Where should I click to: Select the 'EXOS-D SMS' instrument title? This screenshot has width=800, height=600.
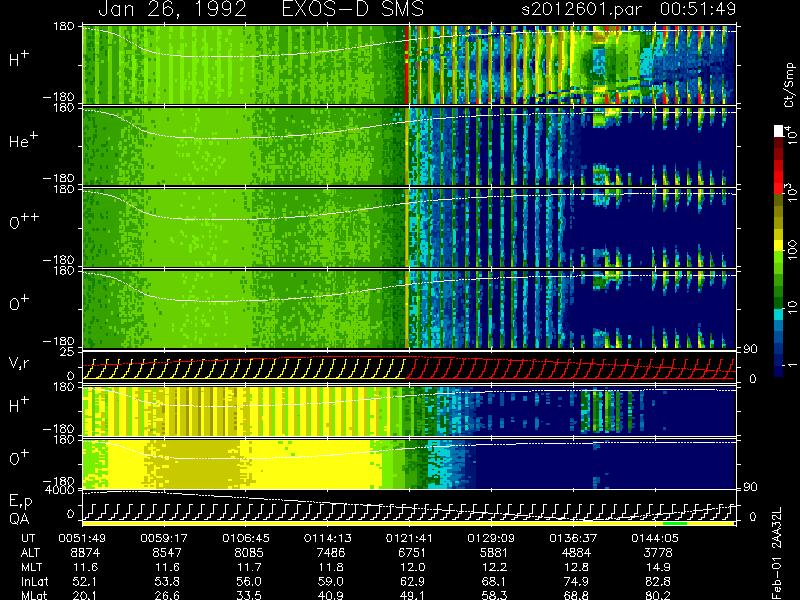(x=353, y=9)
